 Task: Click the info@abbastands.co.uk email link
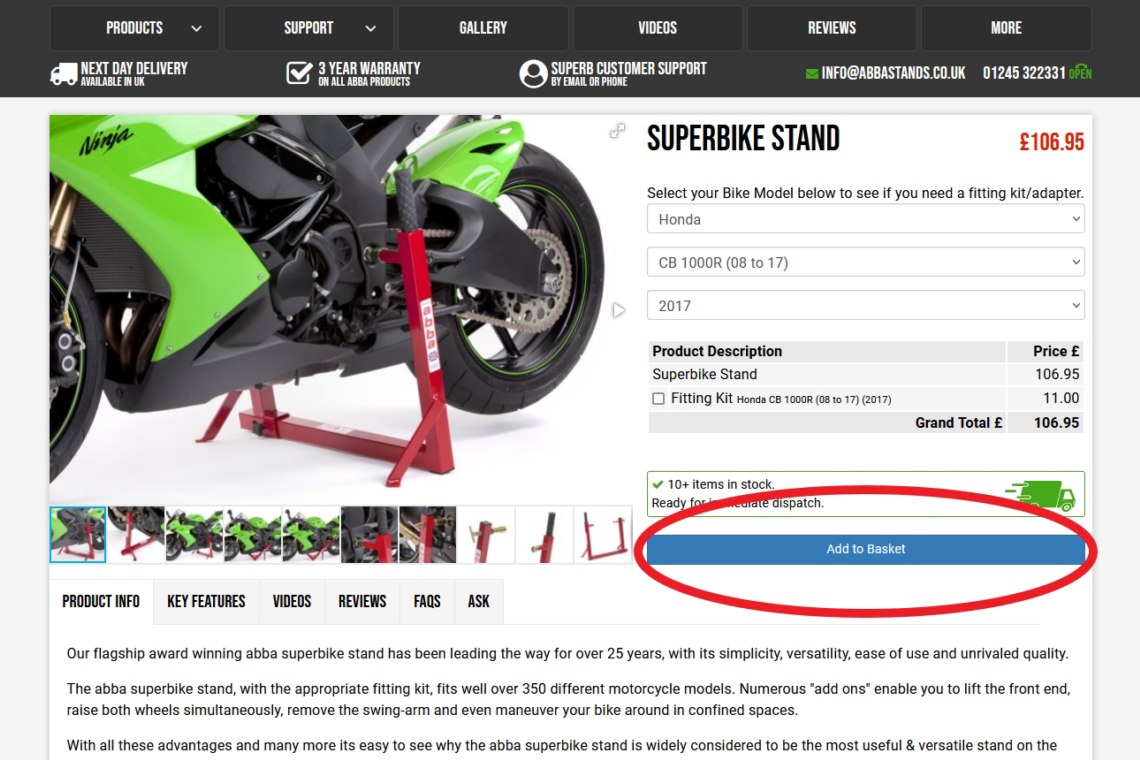[x=894, y=73]
